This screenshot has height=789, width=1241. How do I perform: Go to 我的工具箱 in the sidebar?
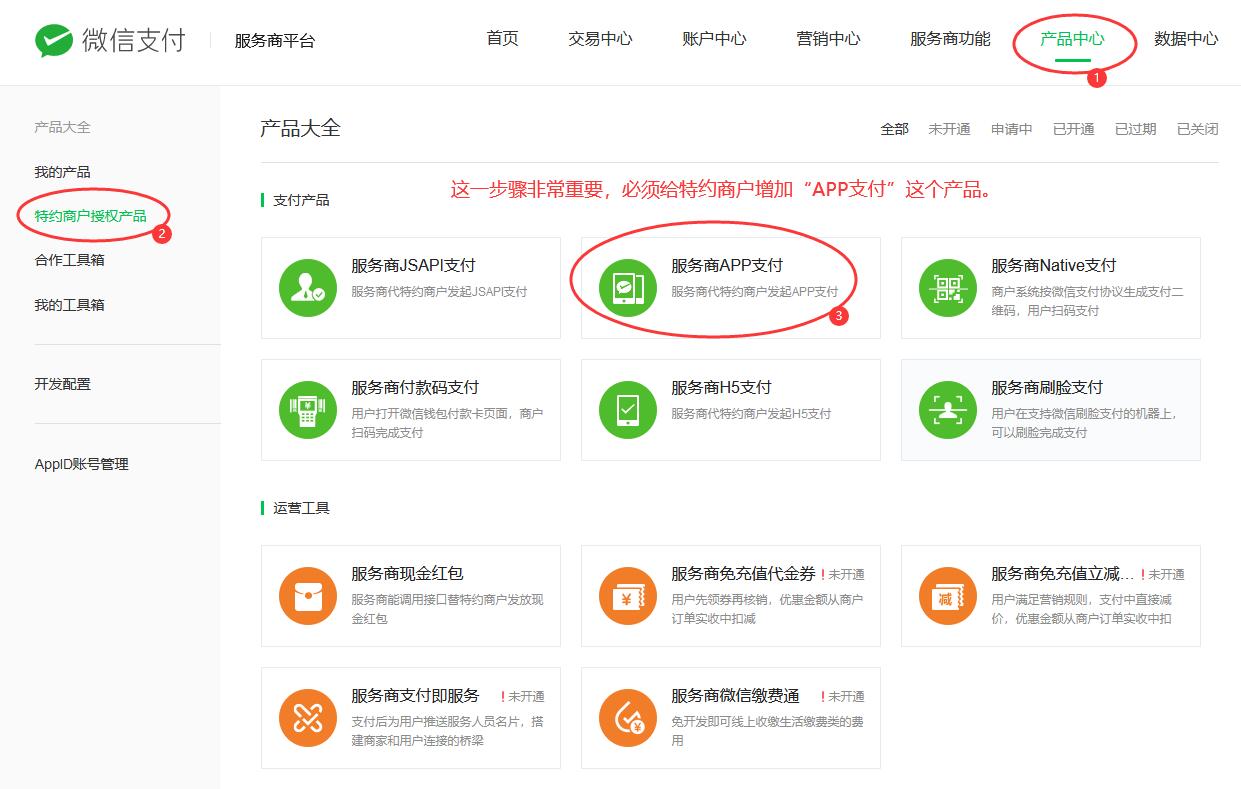(69, 305)
